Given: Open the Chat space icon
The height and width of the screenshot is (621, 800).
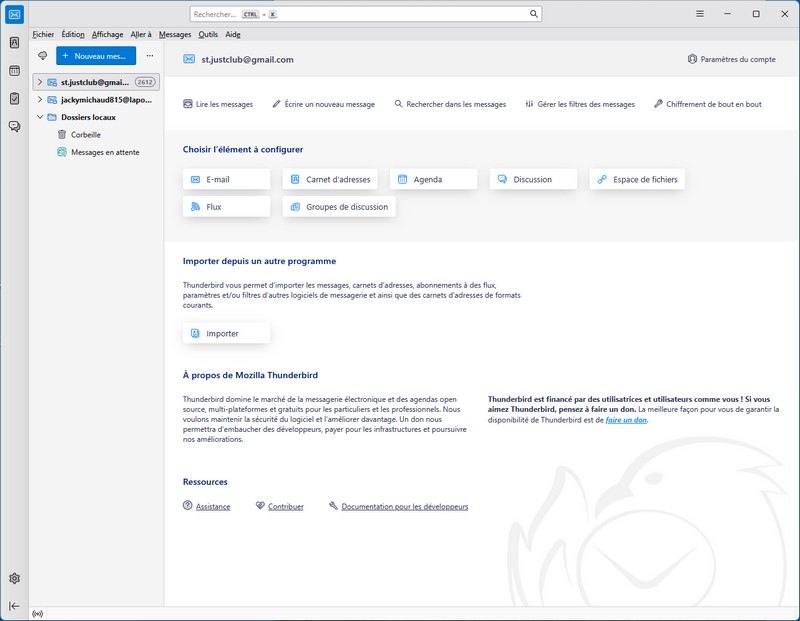Looking at the screenshot, I should pyautogui.click(x=14, y=126).
